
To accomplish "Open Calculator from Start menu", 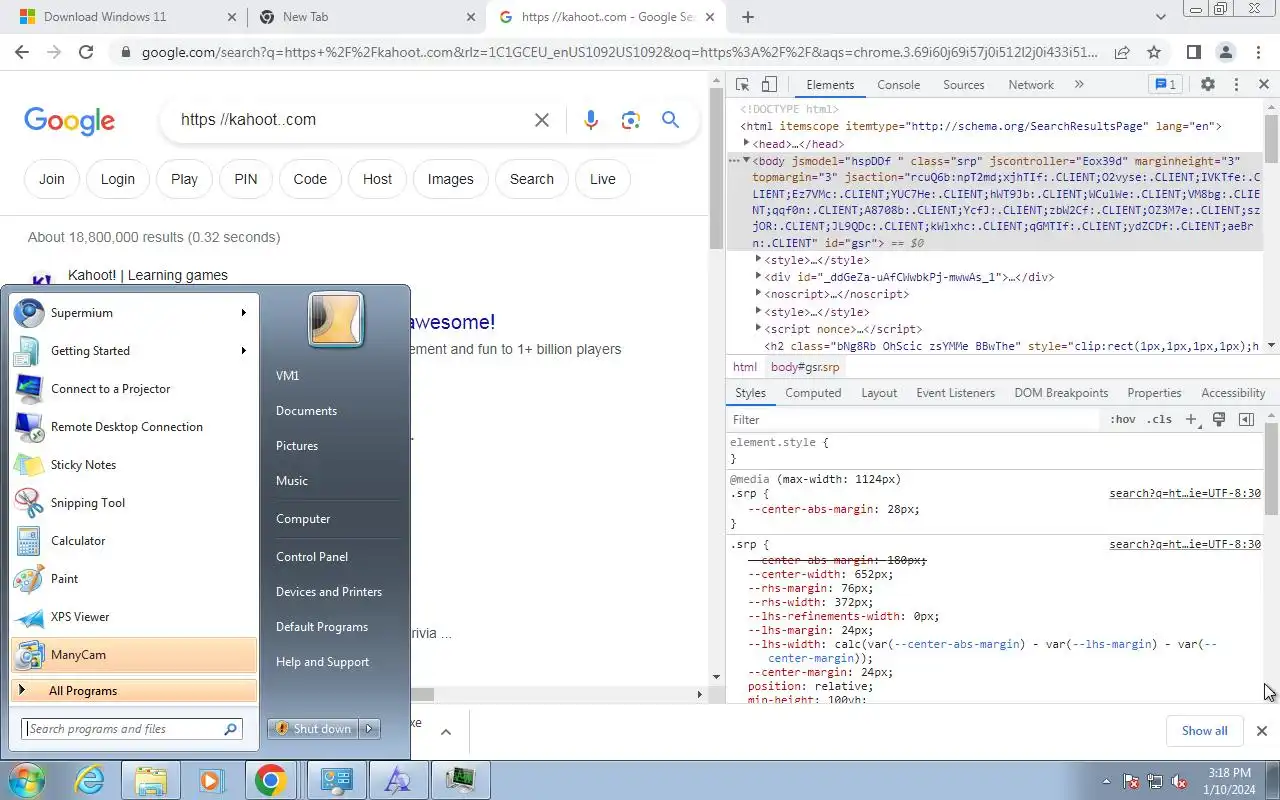I will point(134,541).
